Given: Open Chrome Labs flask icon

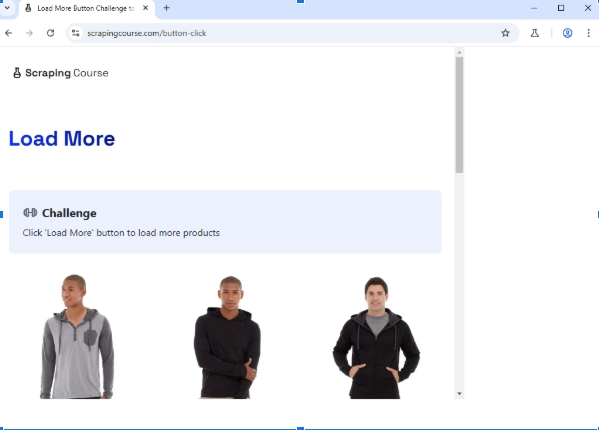Looking at the screenshot, I should 535,33.
